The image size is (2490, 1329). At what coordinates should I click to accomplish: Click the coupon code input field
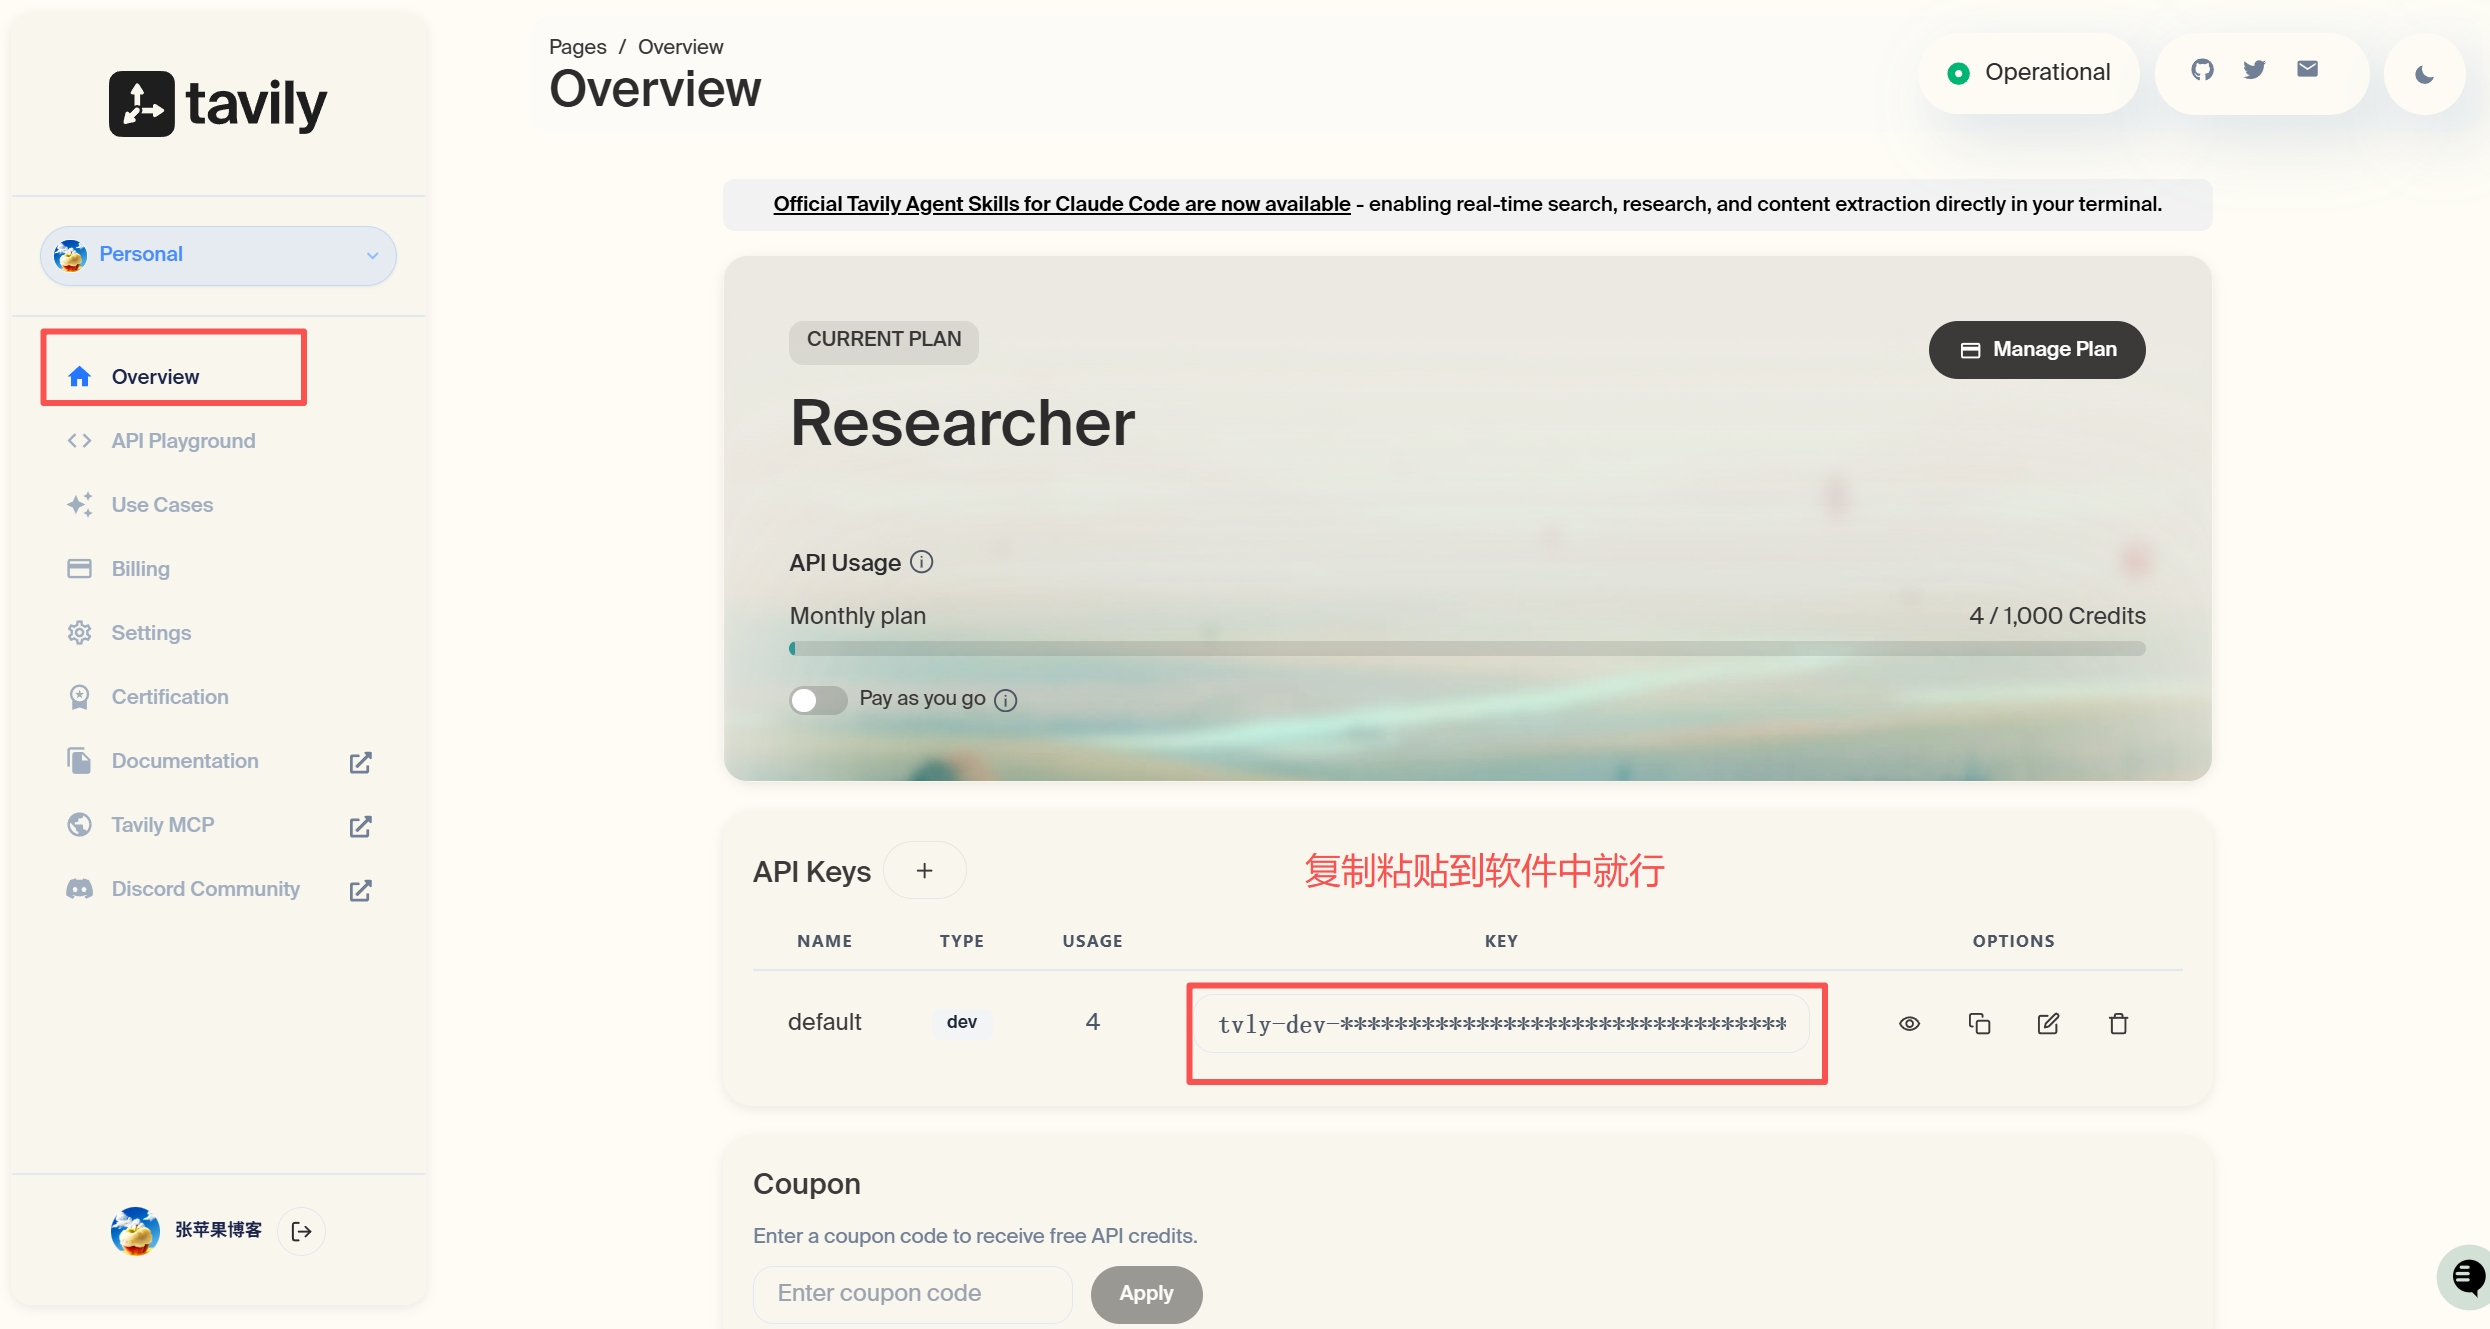913,1294
